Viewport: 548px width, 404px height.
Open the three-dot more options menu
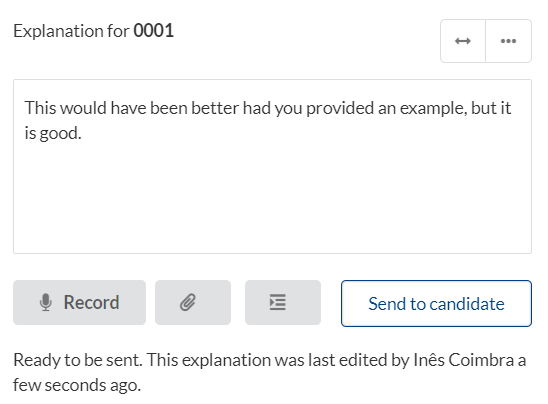coord(509,41)
